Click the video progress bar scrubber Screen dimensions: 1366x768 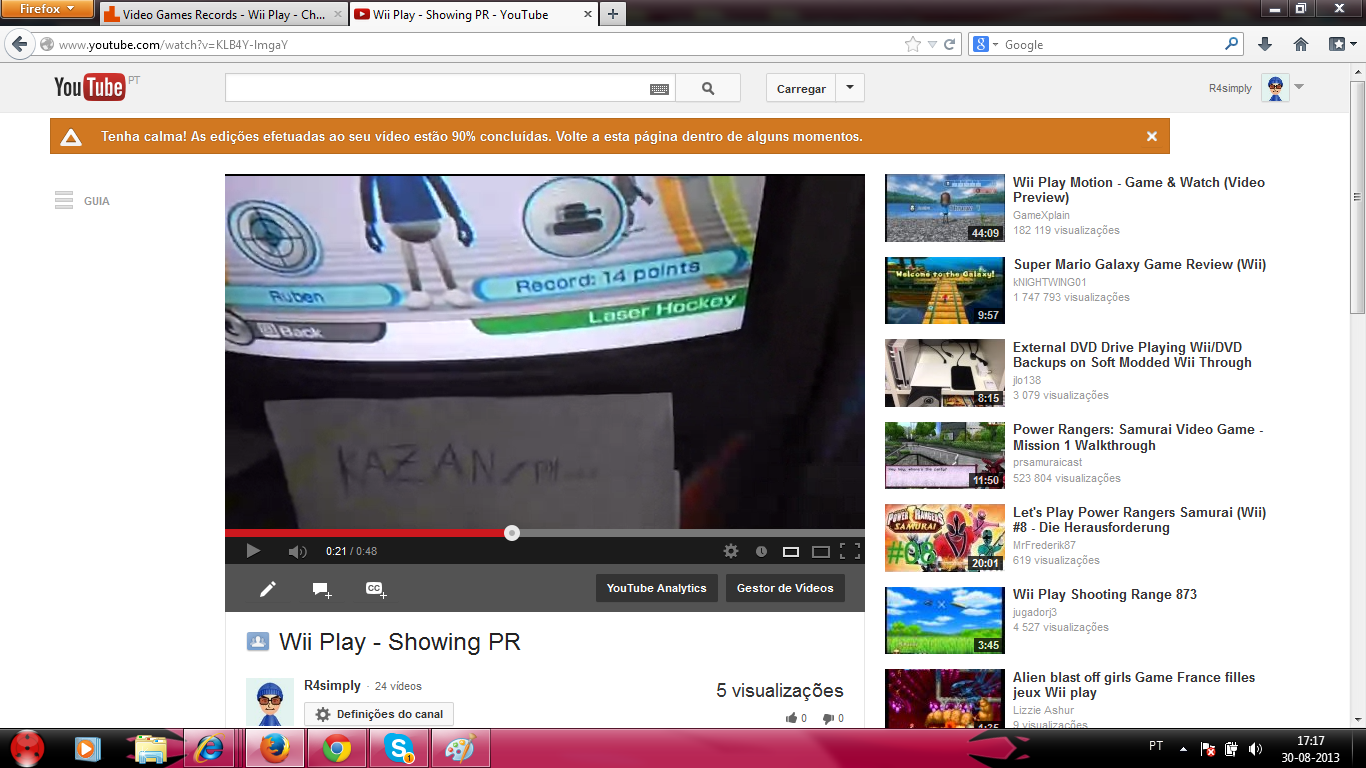point(512,533)
